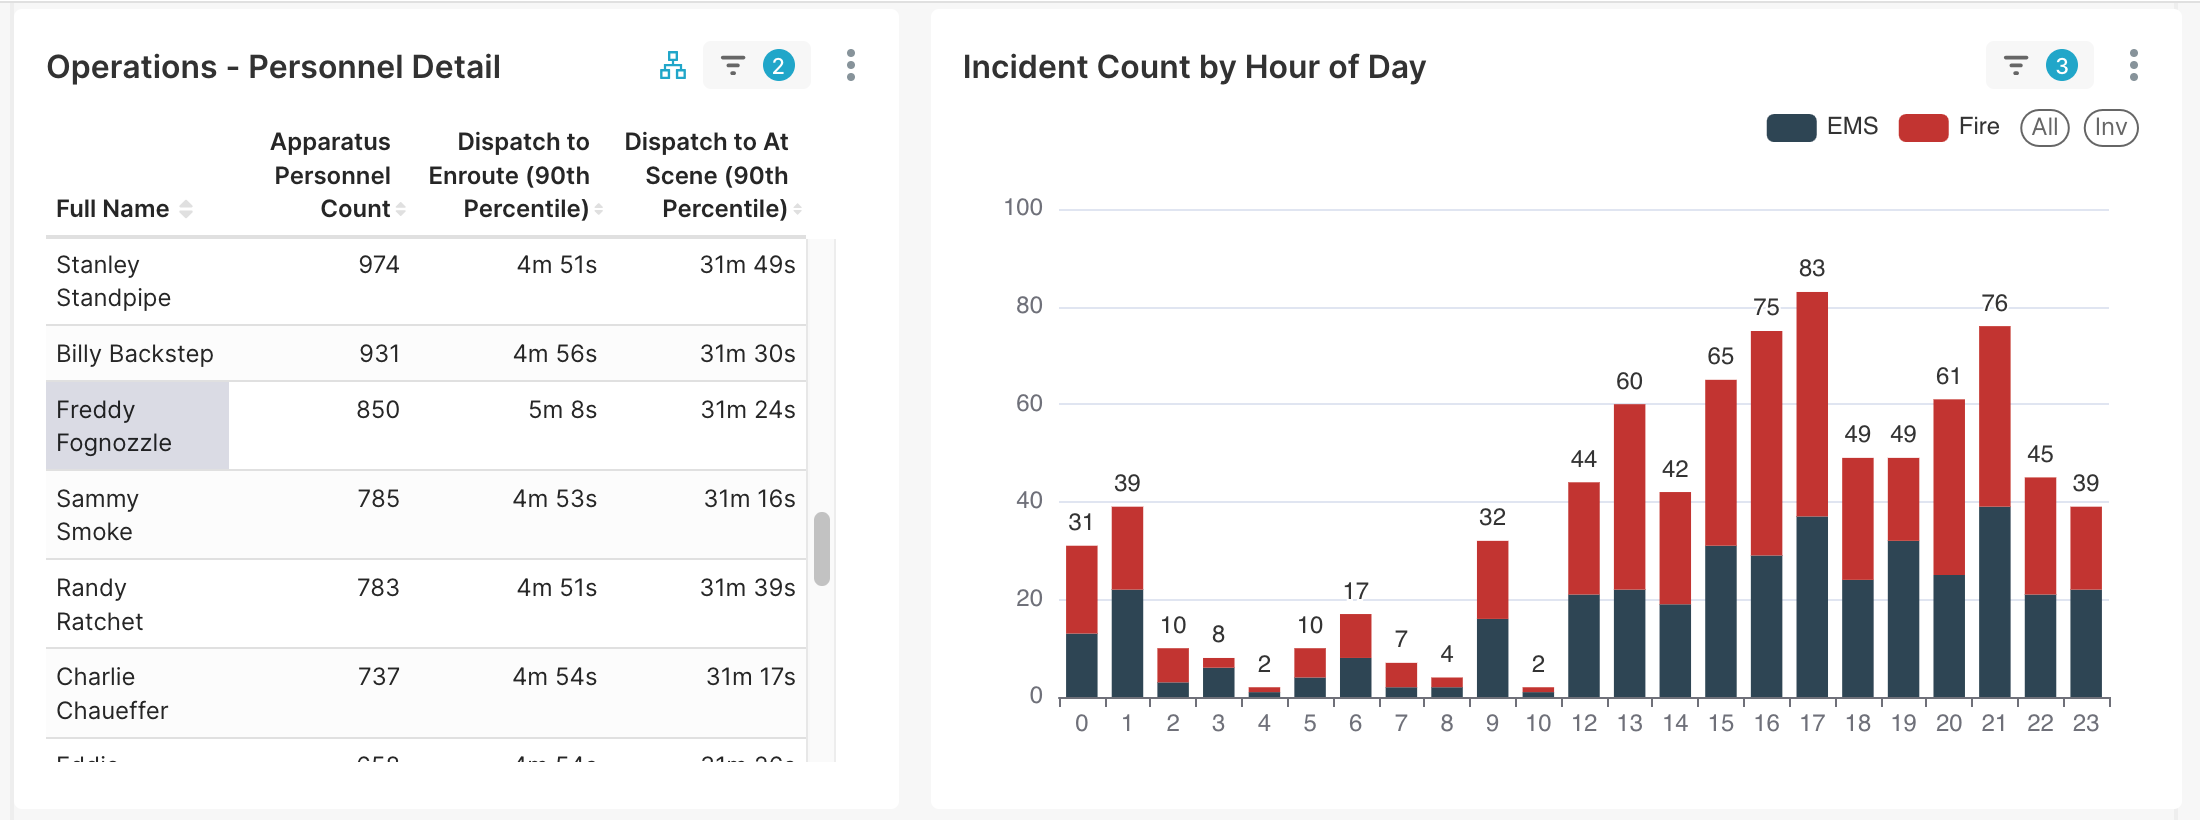Open Incident Count chart three-dot menu
The image size is (2200, 820).
[x=2133, y=66]
